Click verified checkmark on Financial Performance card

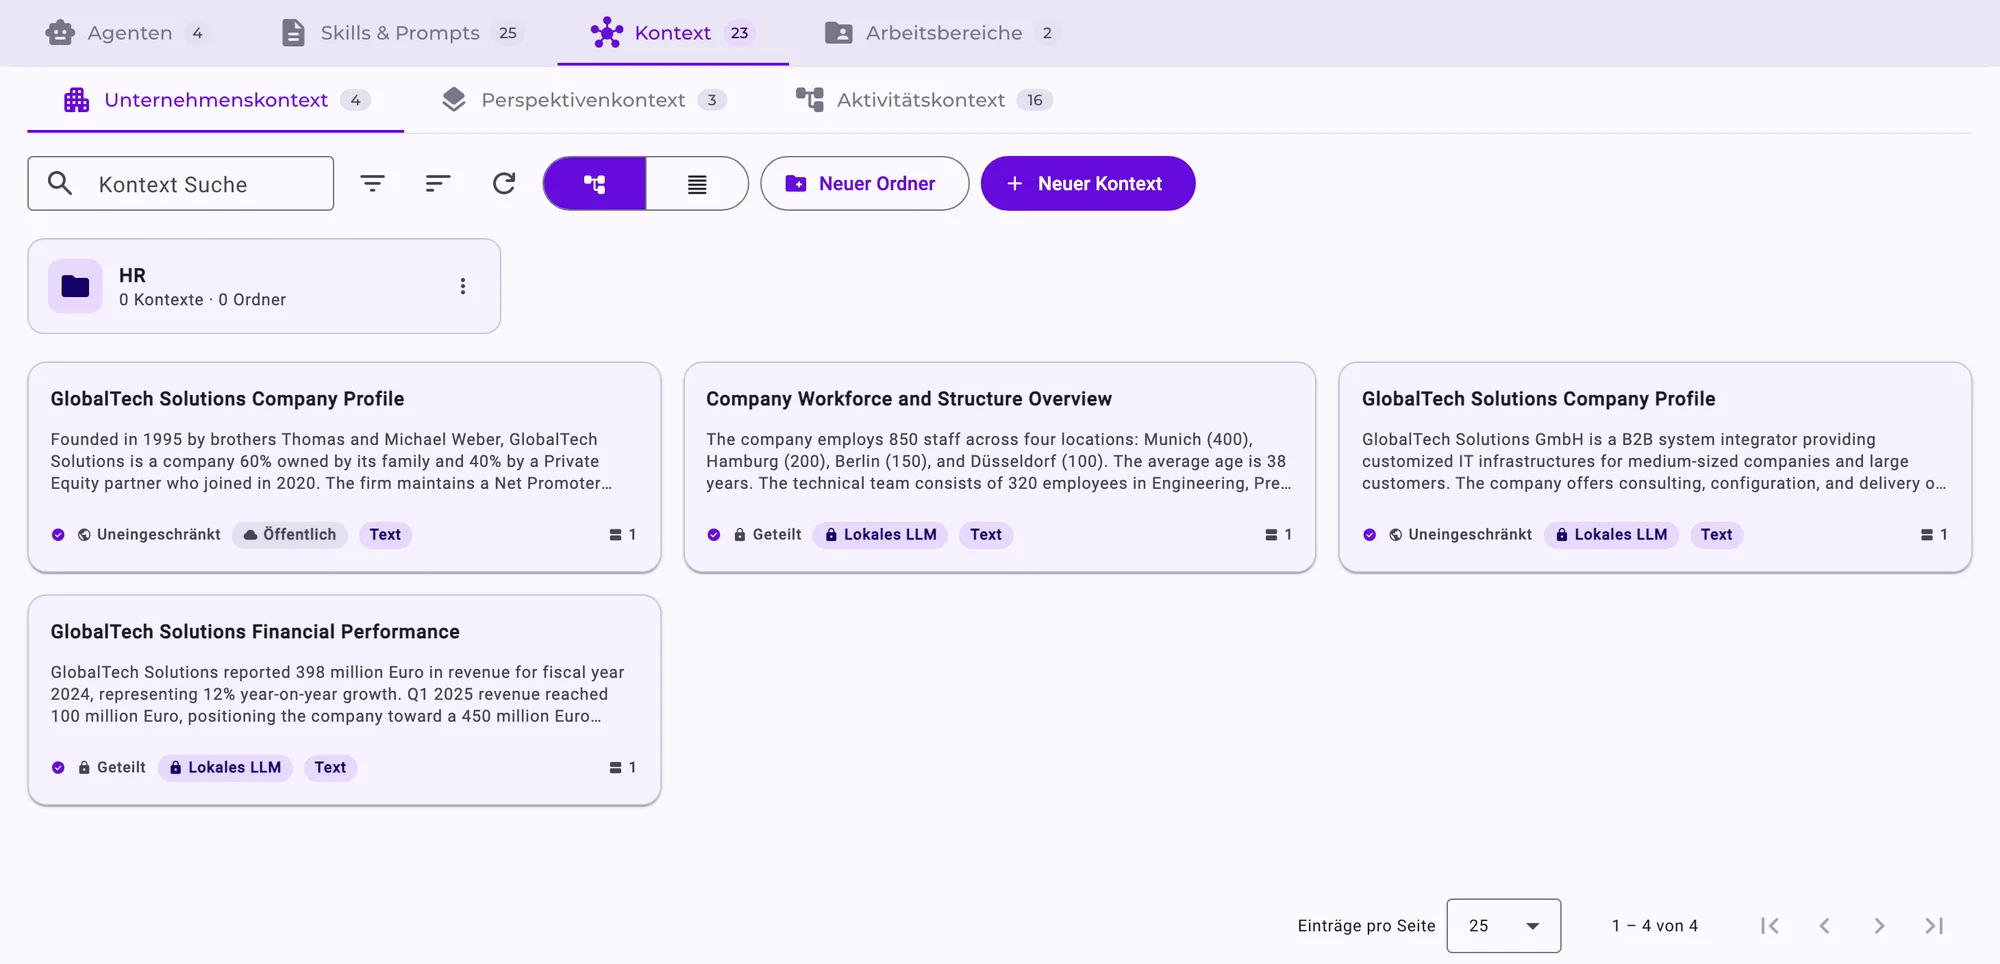point(58,768)
